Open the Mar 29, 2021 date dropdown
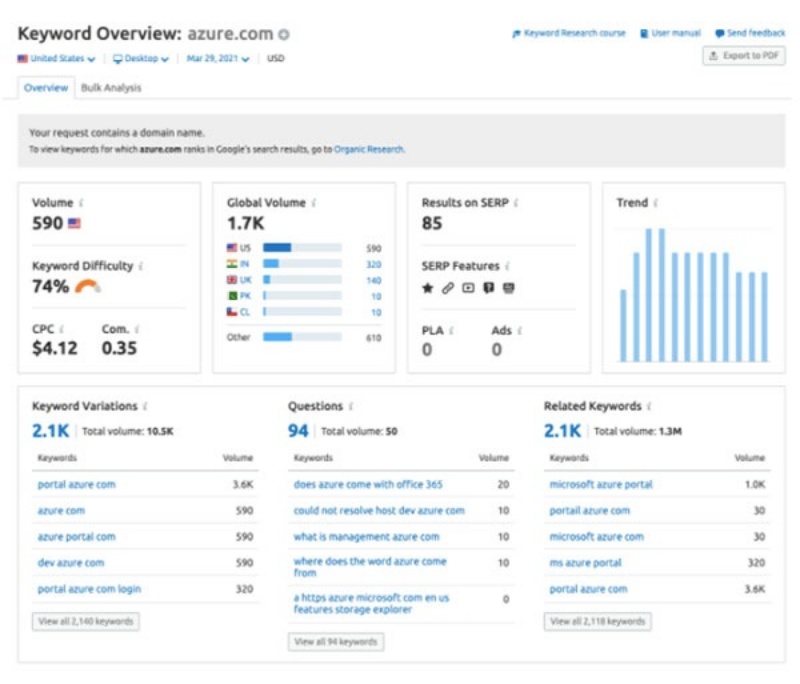This screenshot has height=684, width=800. (x=218, y=59)
